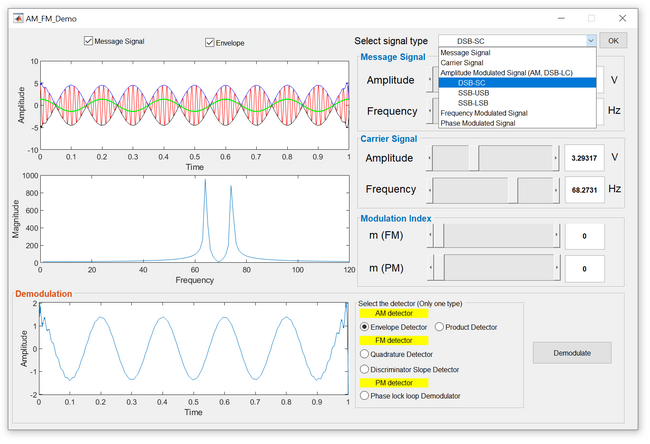
Task: Choose the Quadrature Detector option
Action: [x=364, y=353]
